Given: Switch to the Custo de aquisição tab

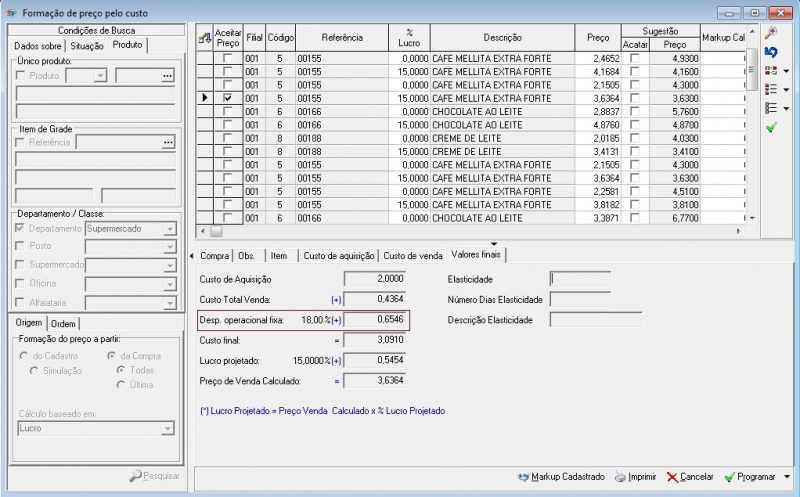Looking at the screenshot, I should [338, 255].
